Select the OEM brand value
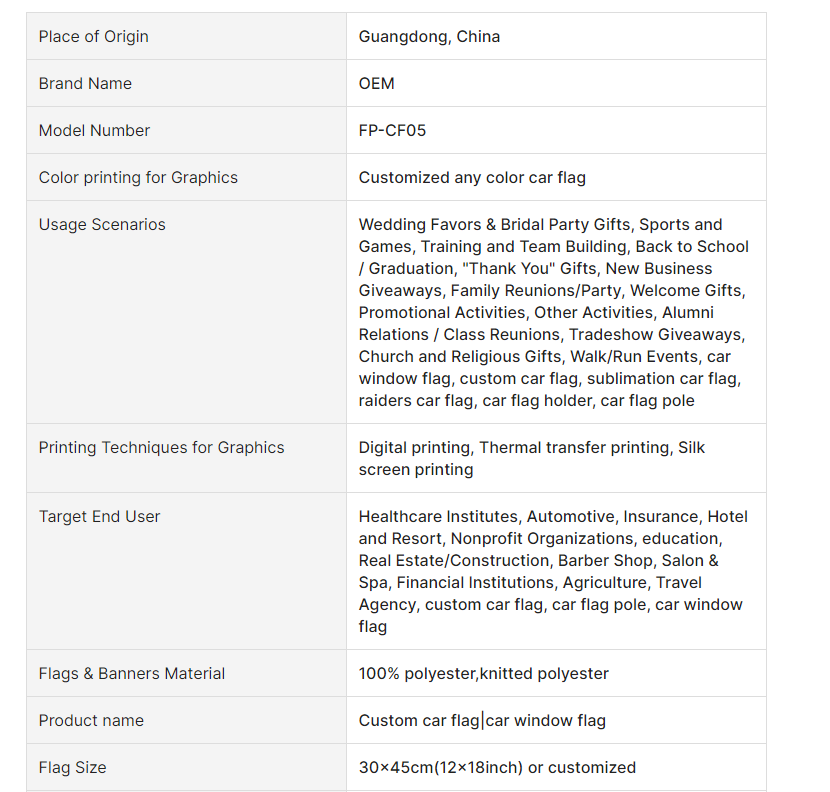The image size is (830, 792). point(376,84)
